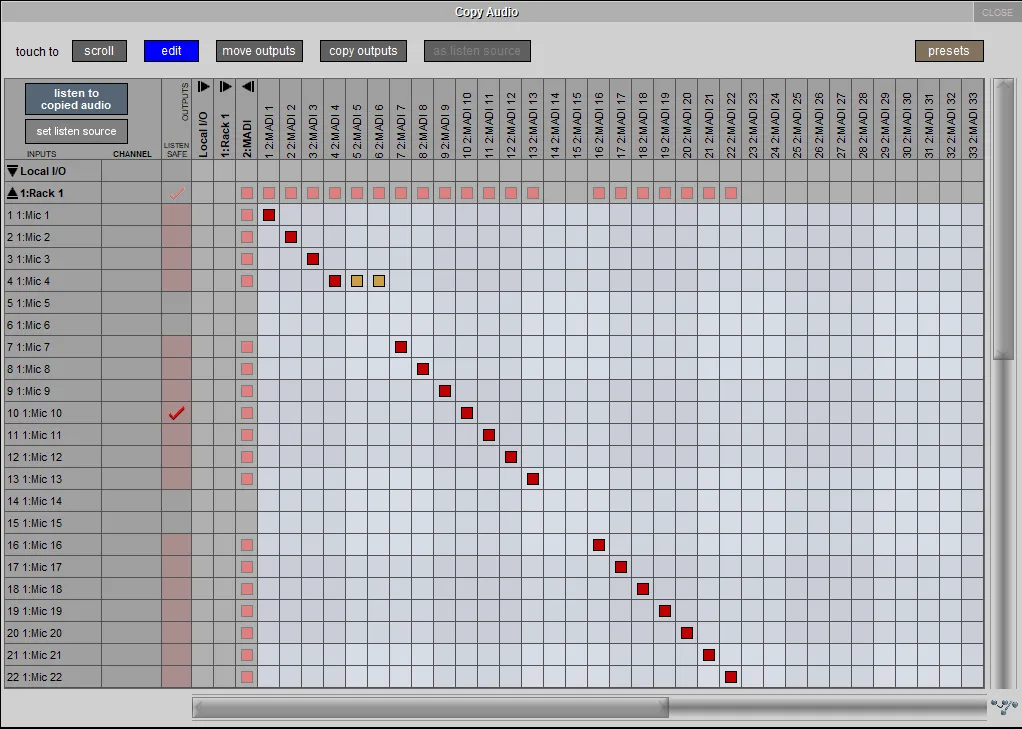Toggle route Mic 18 to MADI 18
This screenshot has width=1022, height=729.
[x=643, y=589]
